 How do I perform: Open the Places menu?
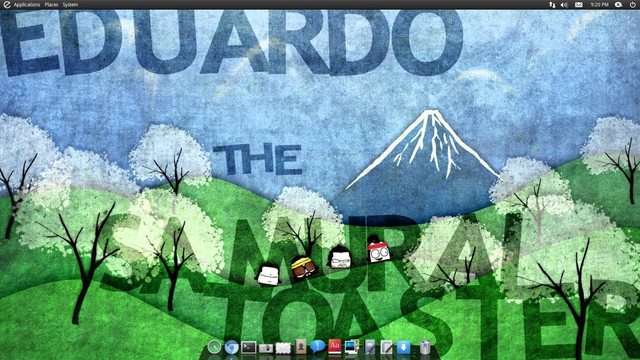click(x=51, y=5)
